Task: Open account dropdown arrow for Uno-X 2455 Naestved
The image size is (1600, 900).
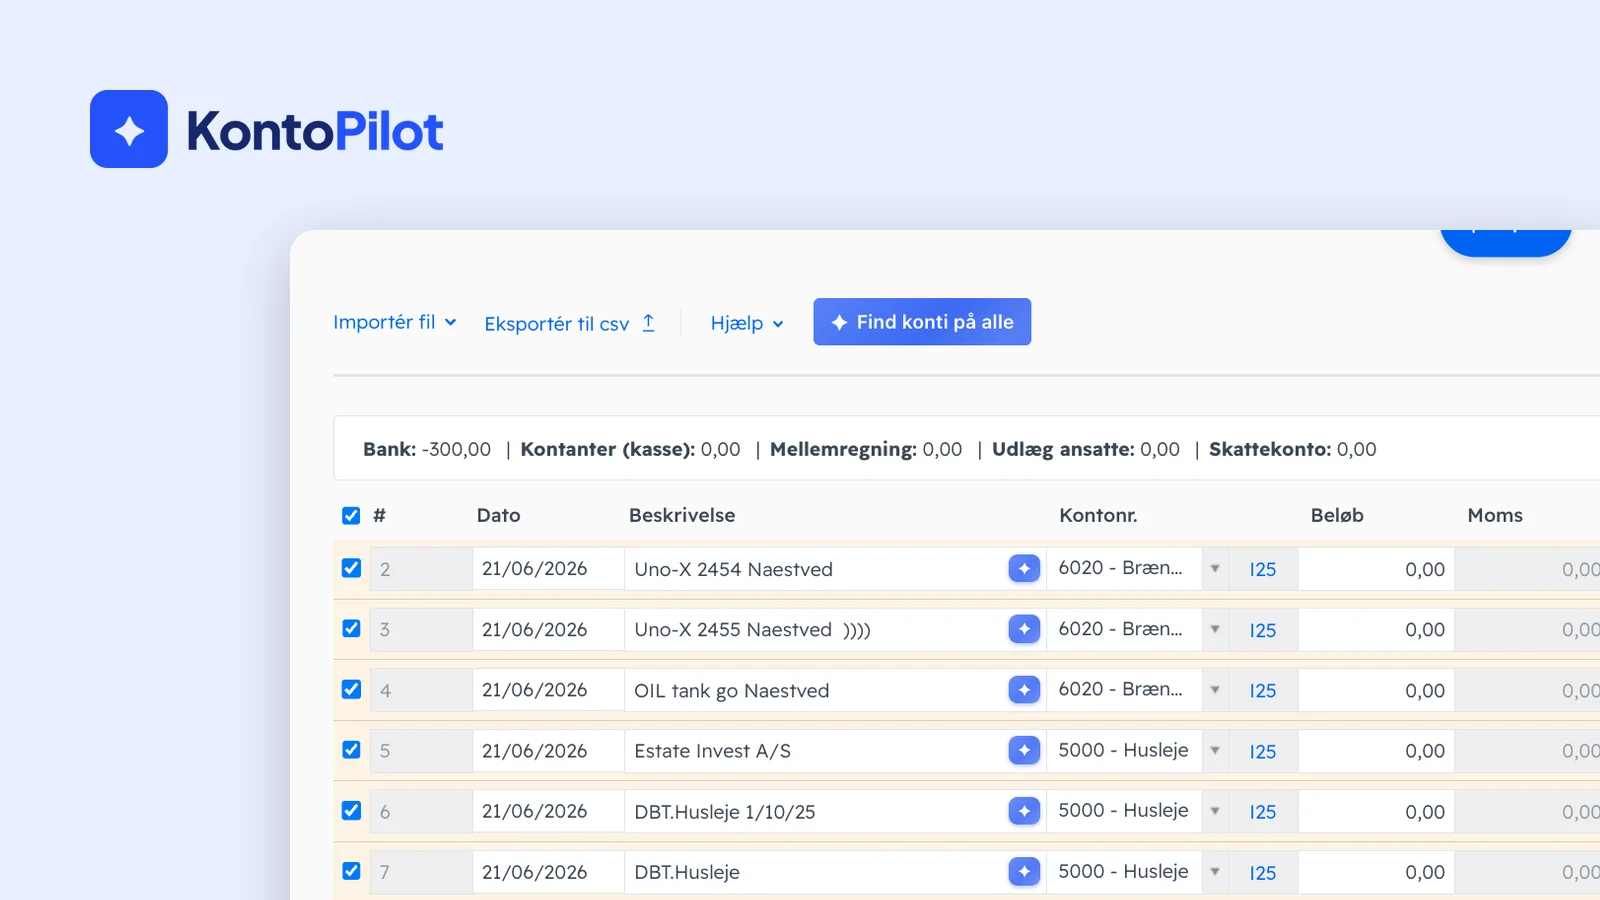Action: point(1215,629)
